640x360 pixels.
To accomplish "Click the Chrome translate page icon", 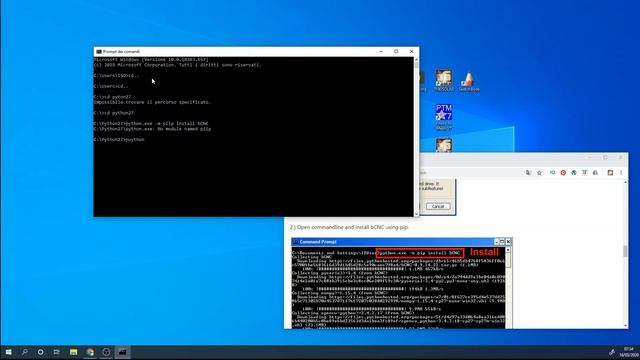I will coord(528,173).
